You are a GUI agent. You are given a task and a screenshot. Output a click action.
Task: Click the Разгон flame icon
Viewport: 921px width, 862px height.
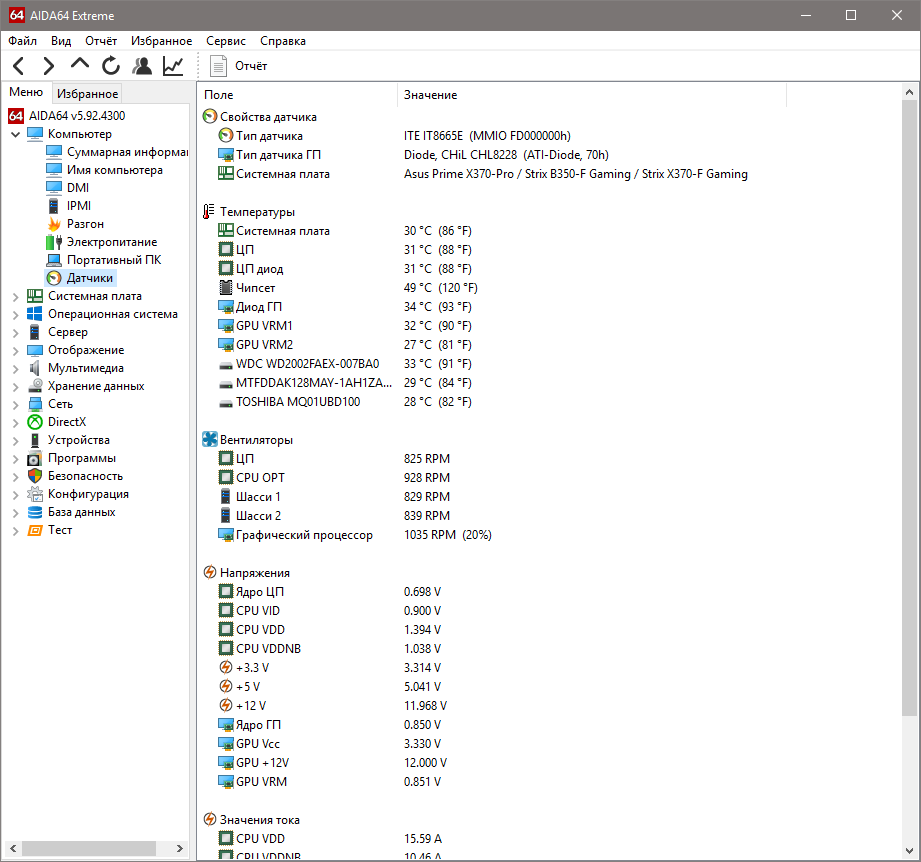[x=54, y=224]
